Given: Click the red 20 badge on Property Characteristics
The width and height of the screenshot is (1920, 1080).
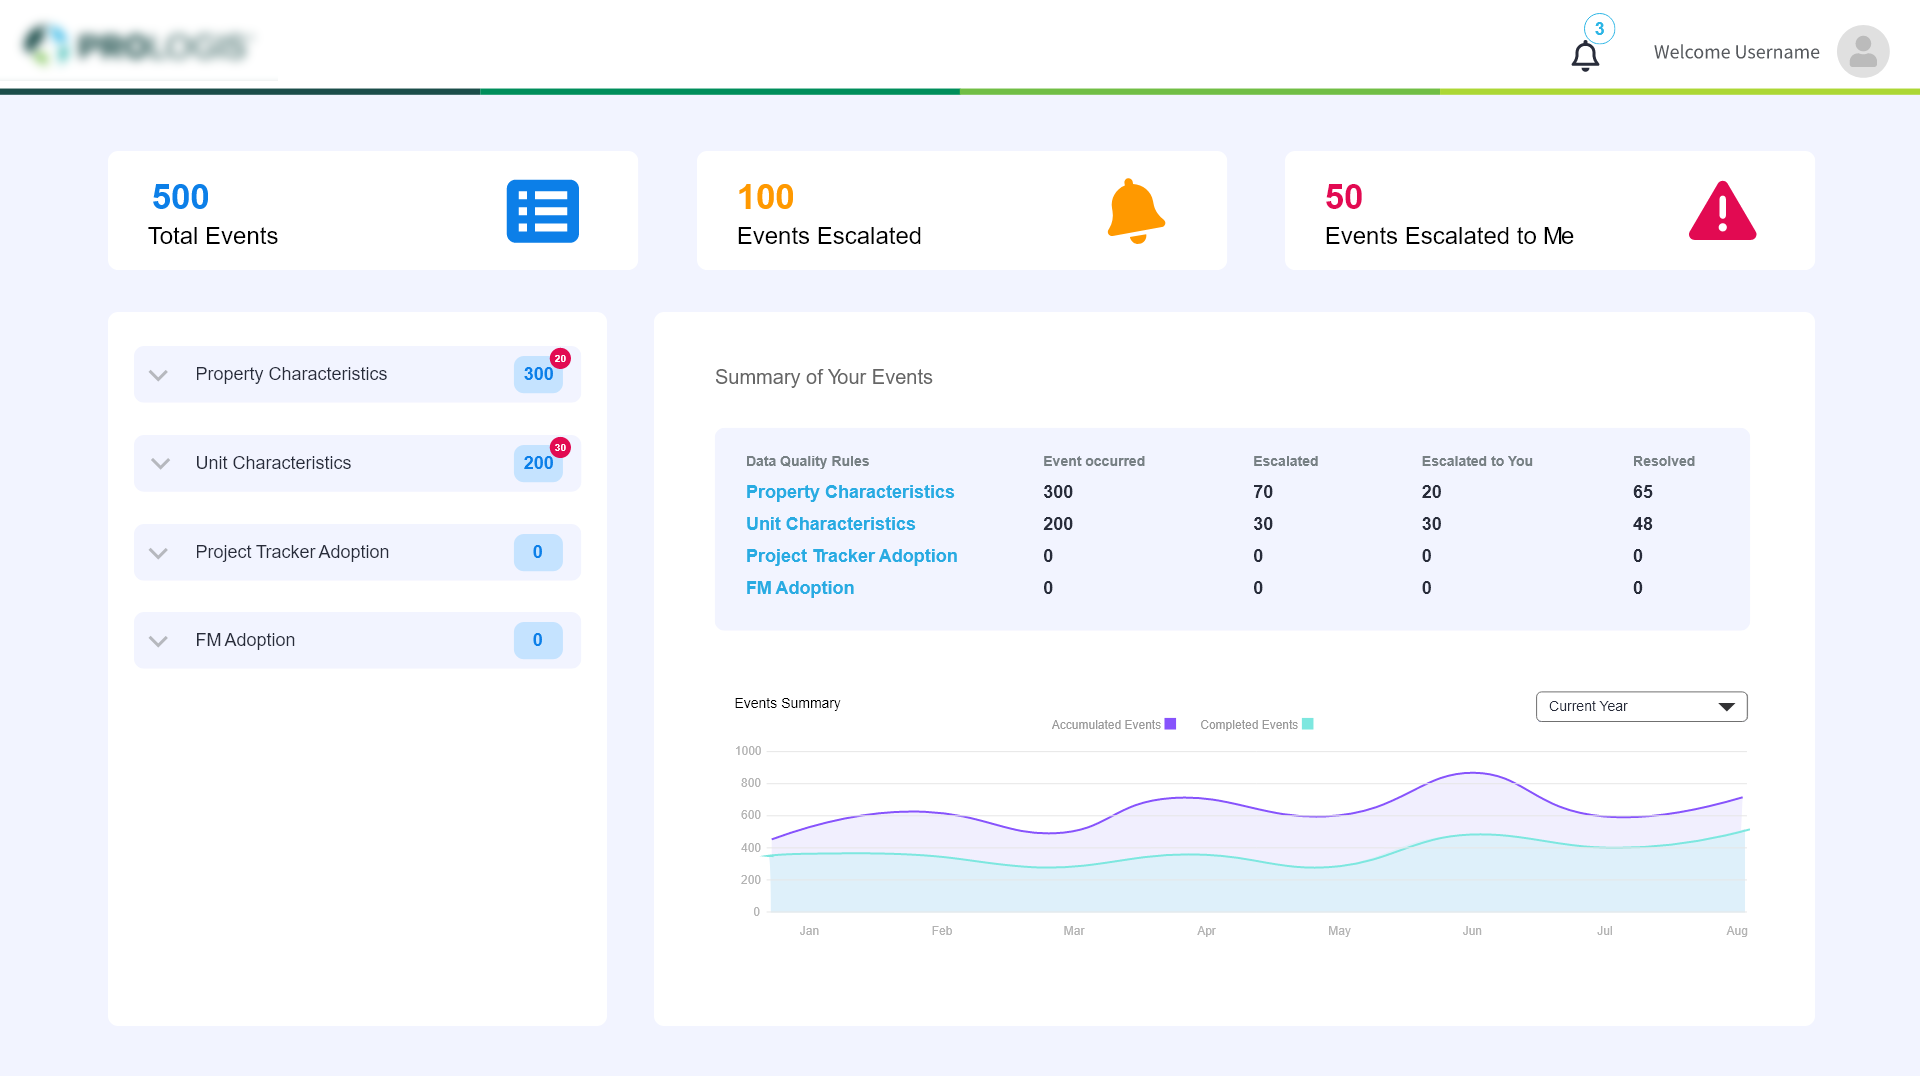Looking at the screenshot, I should (x=560, y=358).
